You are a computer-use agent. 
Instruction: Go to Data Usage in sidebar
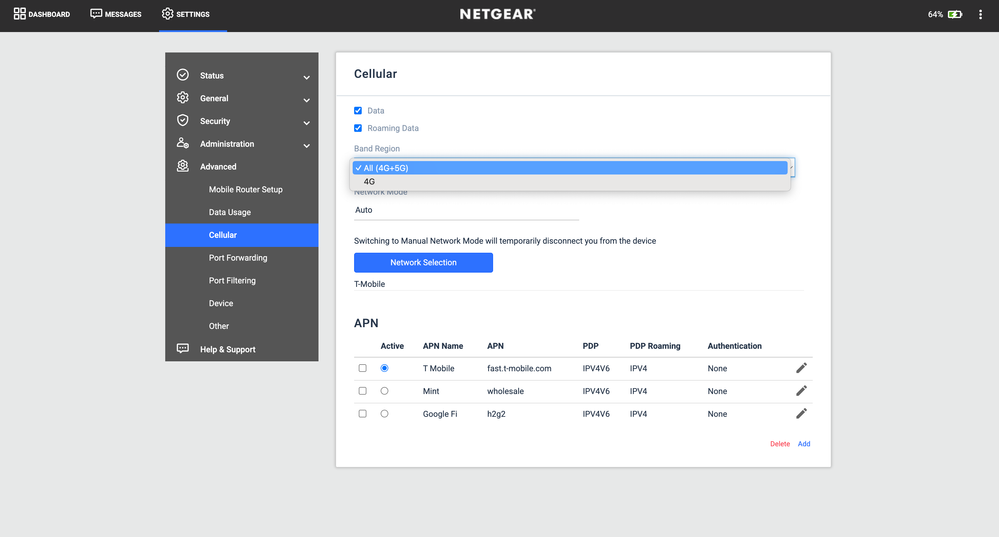pyautogui.click(x=229, y=212)
